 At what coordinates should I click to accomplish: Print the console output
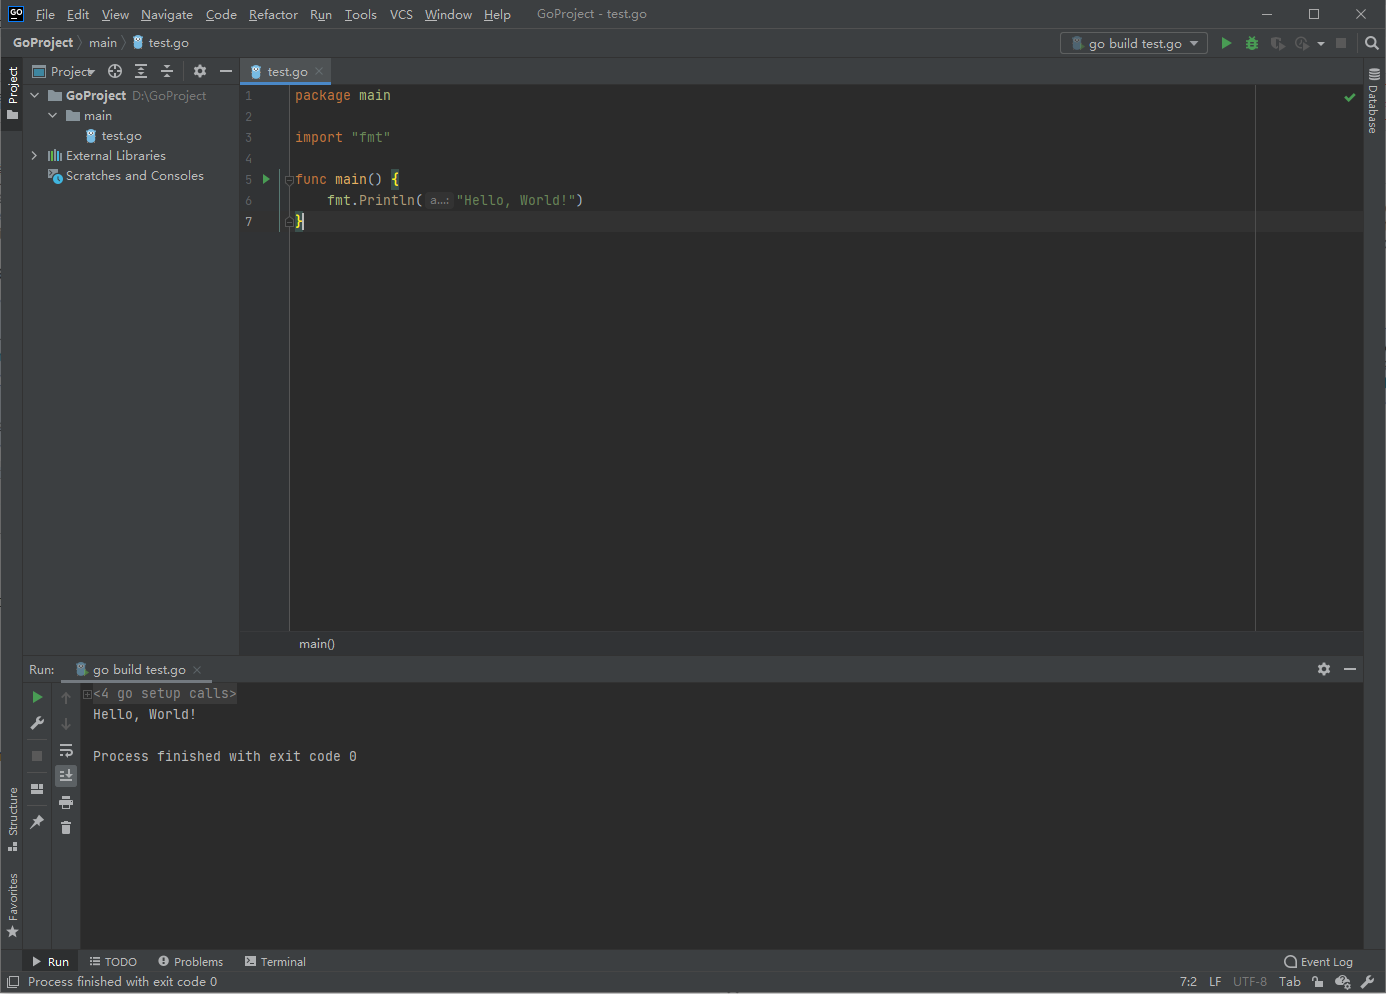point(66,802)
